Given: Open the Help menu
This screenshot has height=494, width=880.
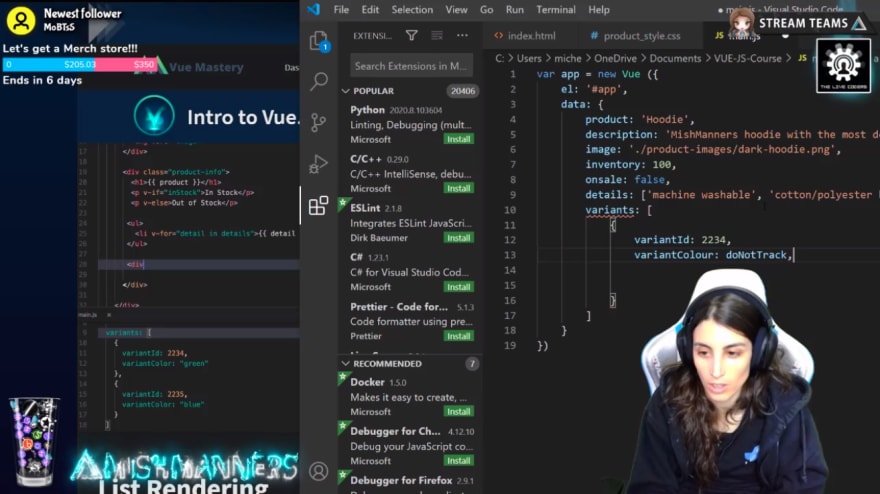Looking at the screenshot, I should pyautogui.click(x=599, y=10).
